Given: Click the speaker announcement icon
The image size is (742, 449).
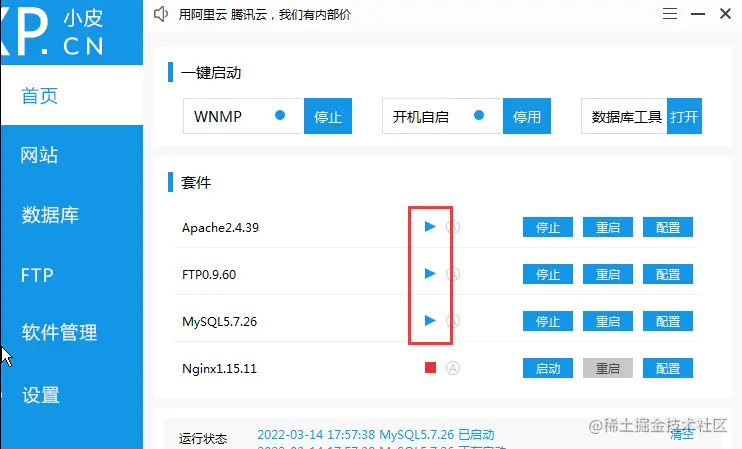Looking at the screenshot, I should [x=161, y=14].
